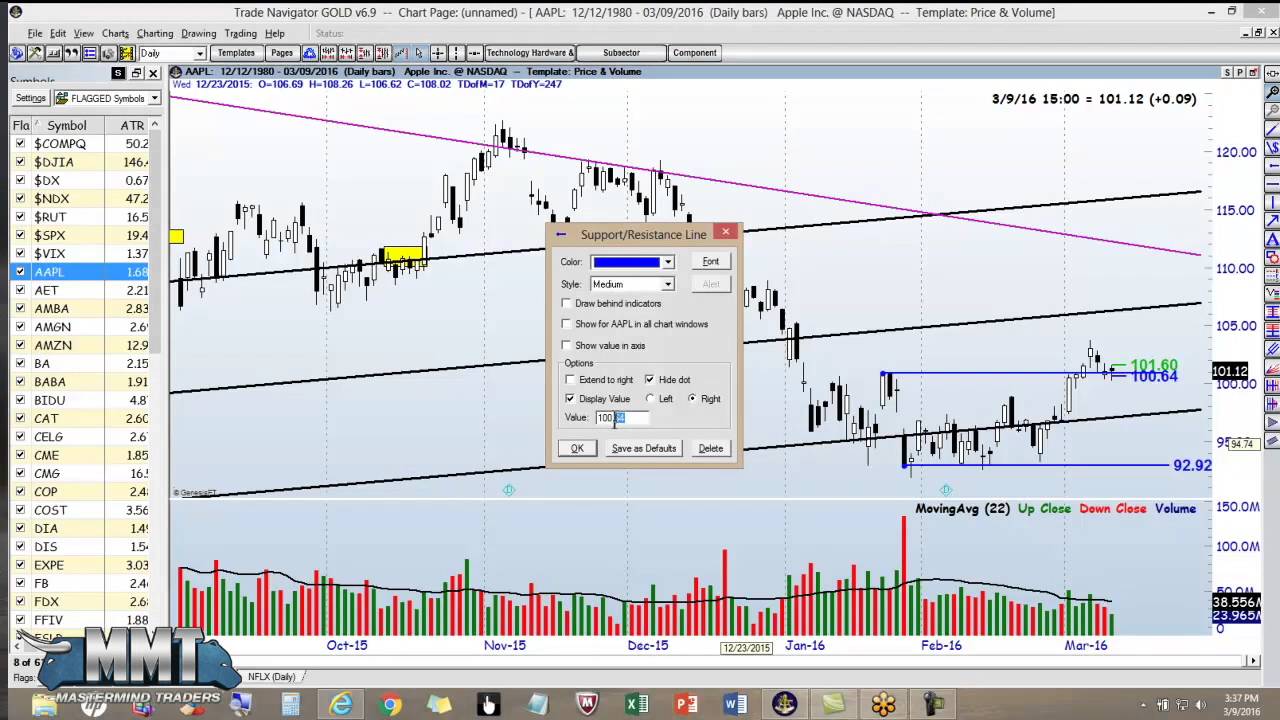Click the vertical dashed line toolbar icon
Image resolution: width=1280 pixels, height=720 pixels.
click(x=455, y=52)
